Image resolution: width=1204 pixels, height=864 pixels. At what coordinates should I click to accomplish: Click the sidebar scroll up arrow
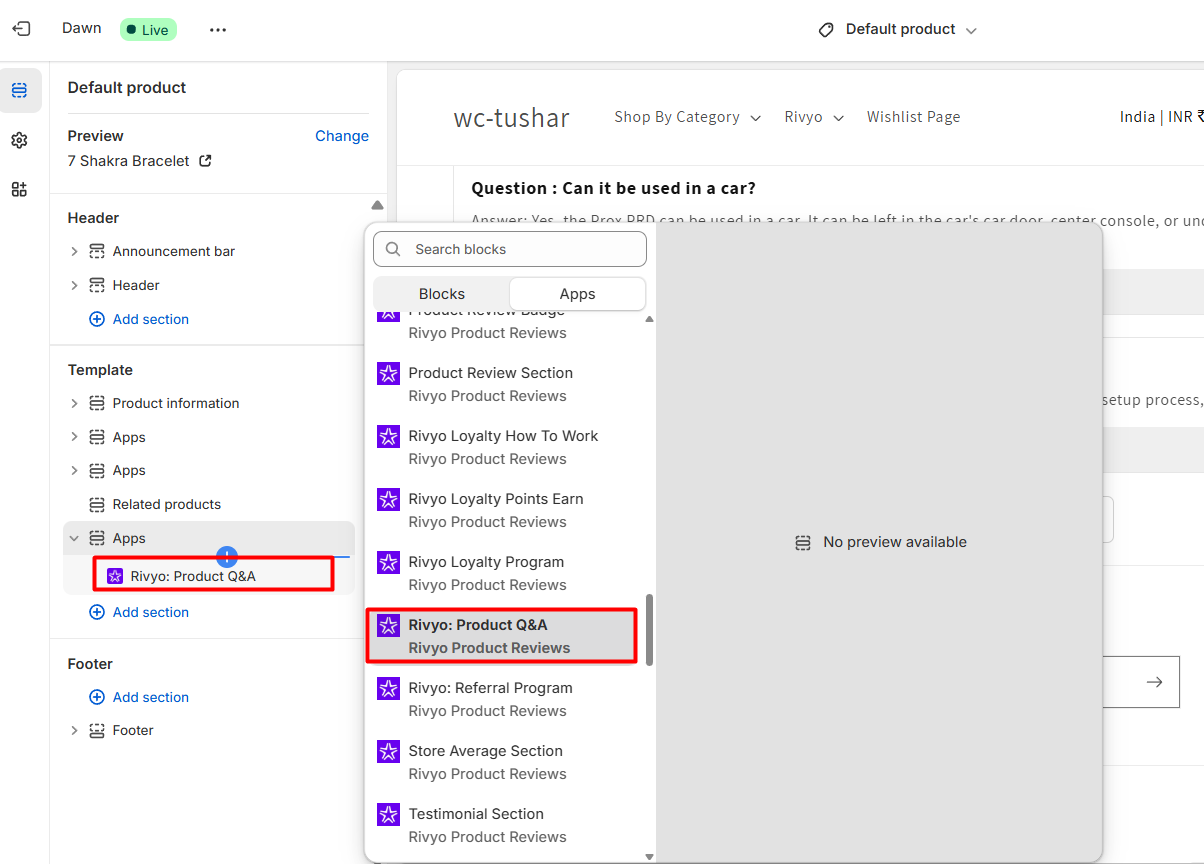(377, 205)
